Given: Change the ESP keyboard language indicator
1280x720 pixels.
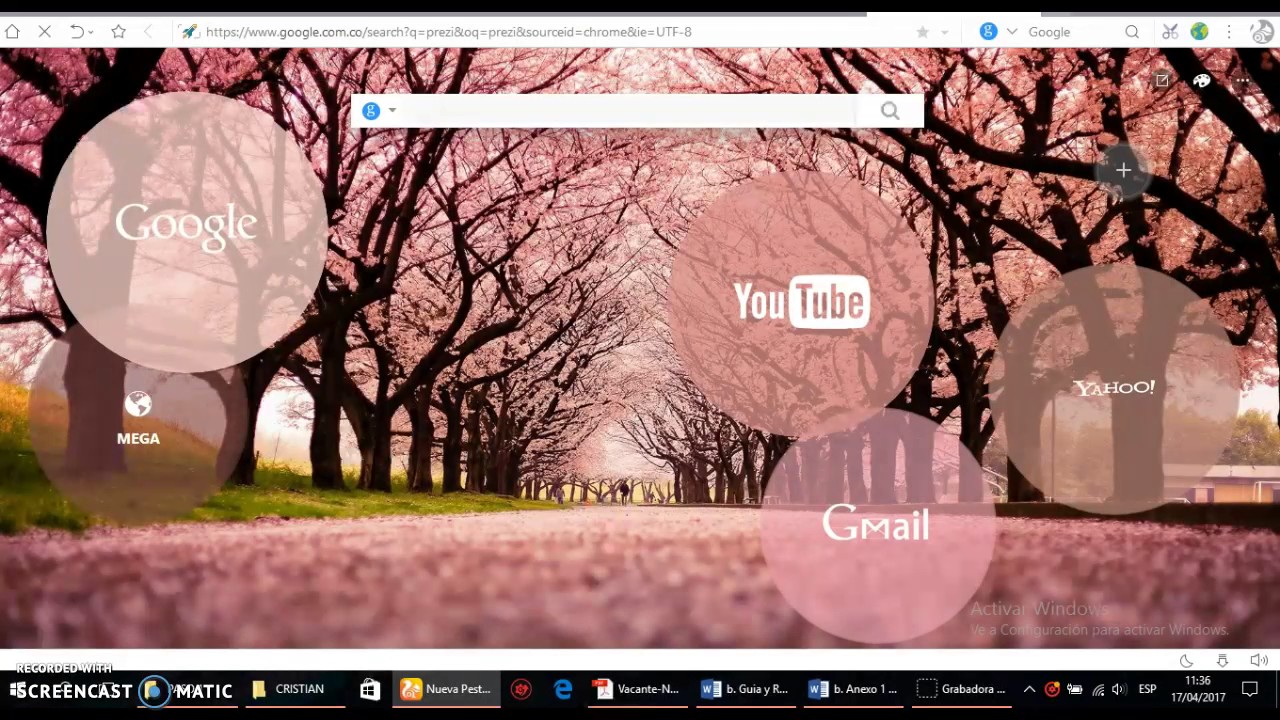Looking at the screenshot, I should point(1147,689).
